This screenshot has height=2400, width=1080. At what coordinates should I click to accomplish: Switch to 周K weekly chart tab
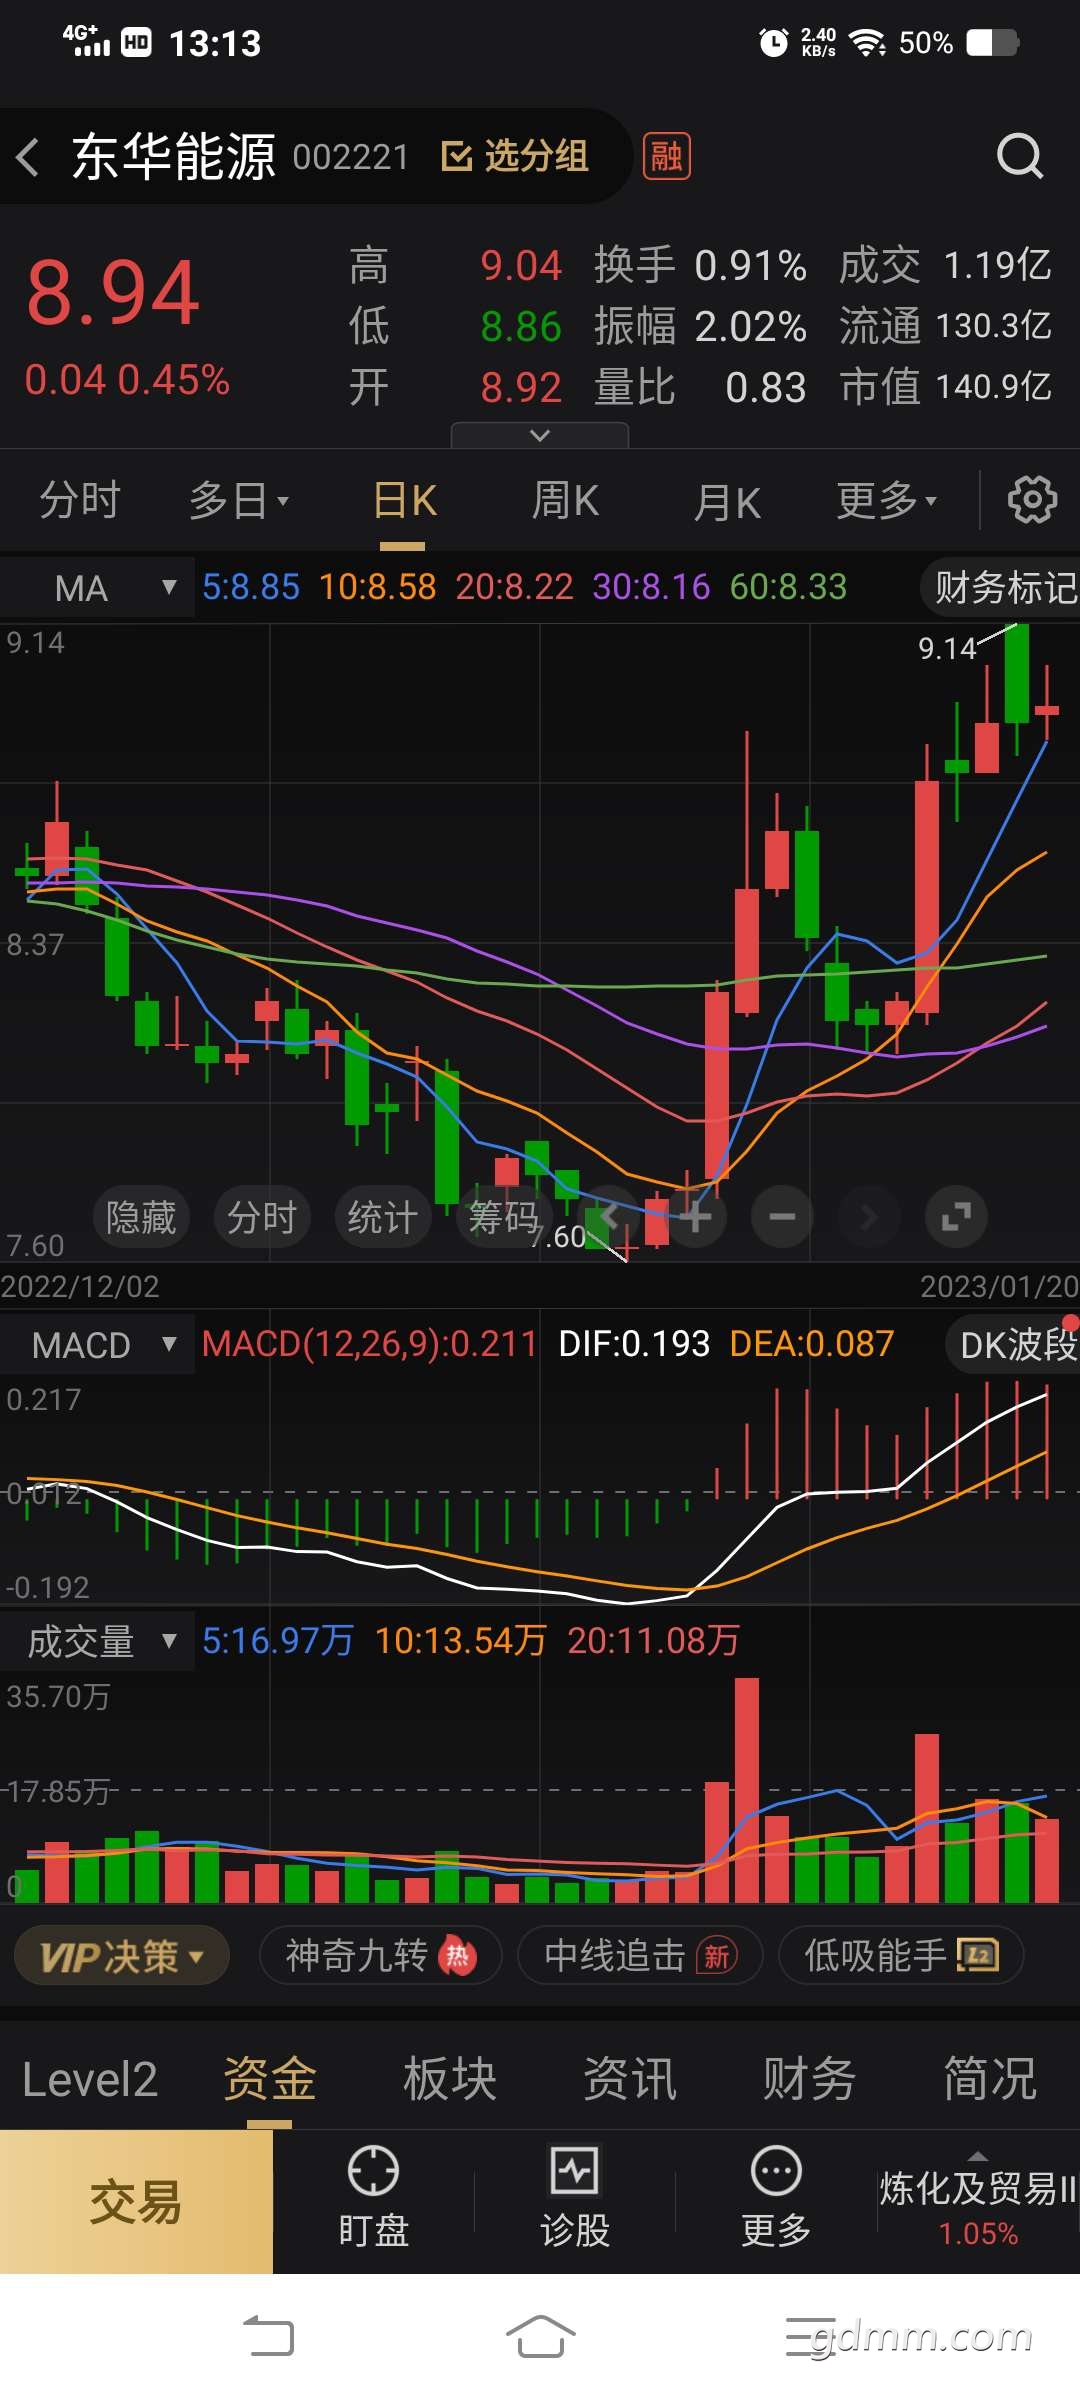(x=565, y=500)
